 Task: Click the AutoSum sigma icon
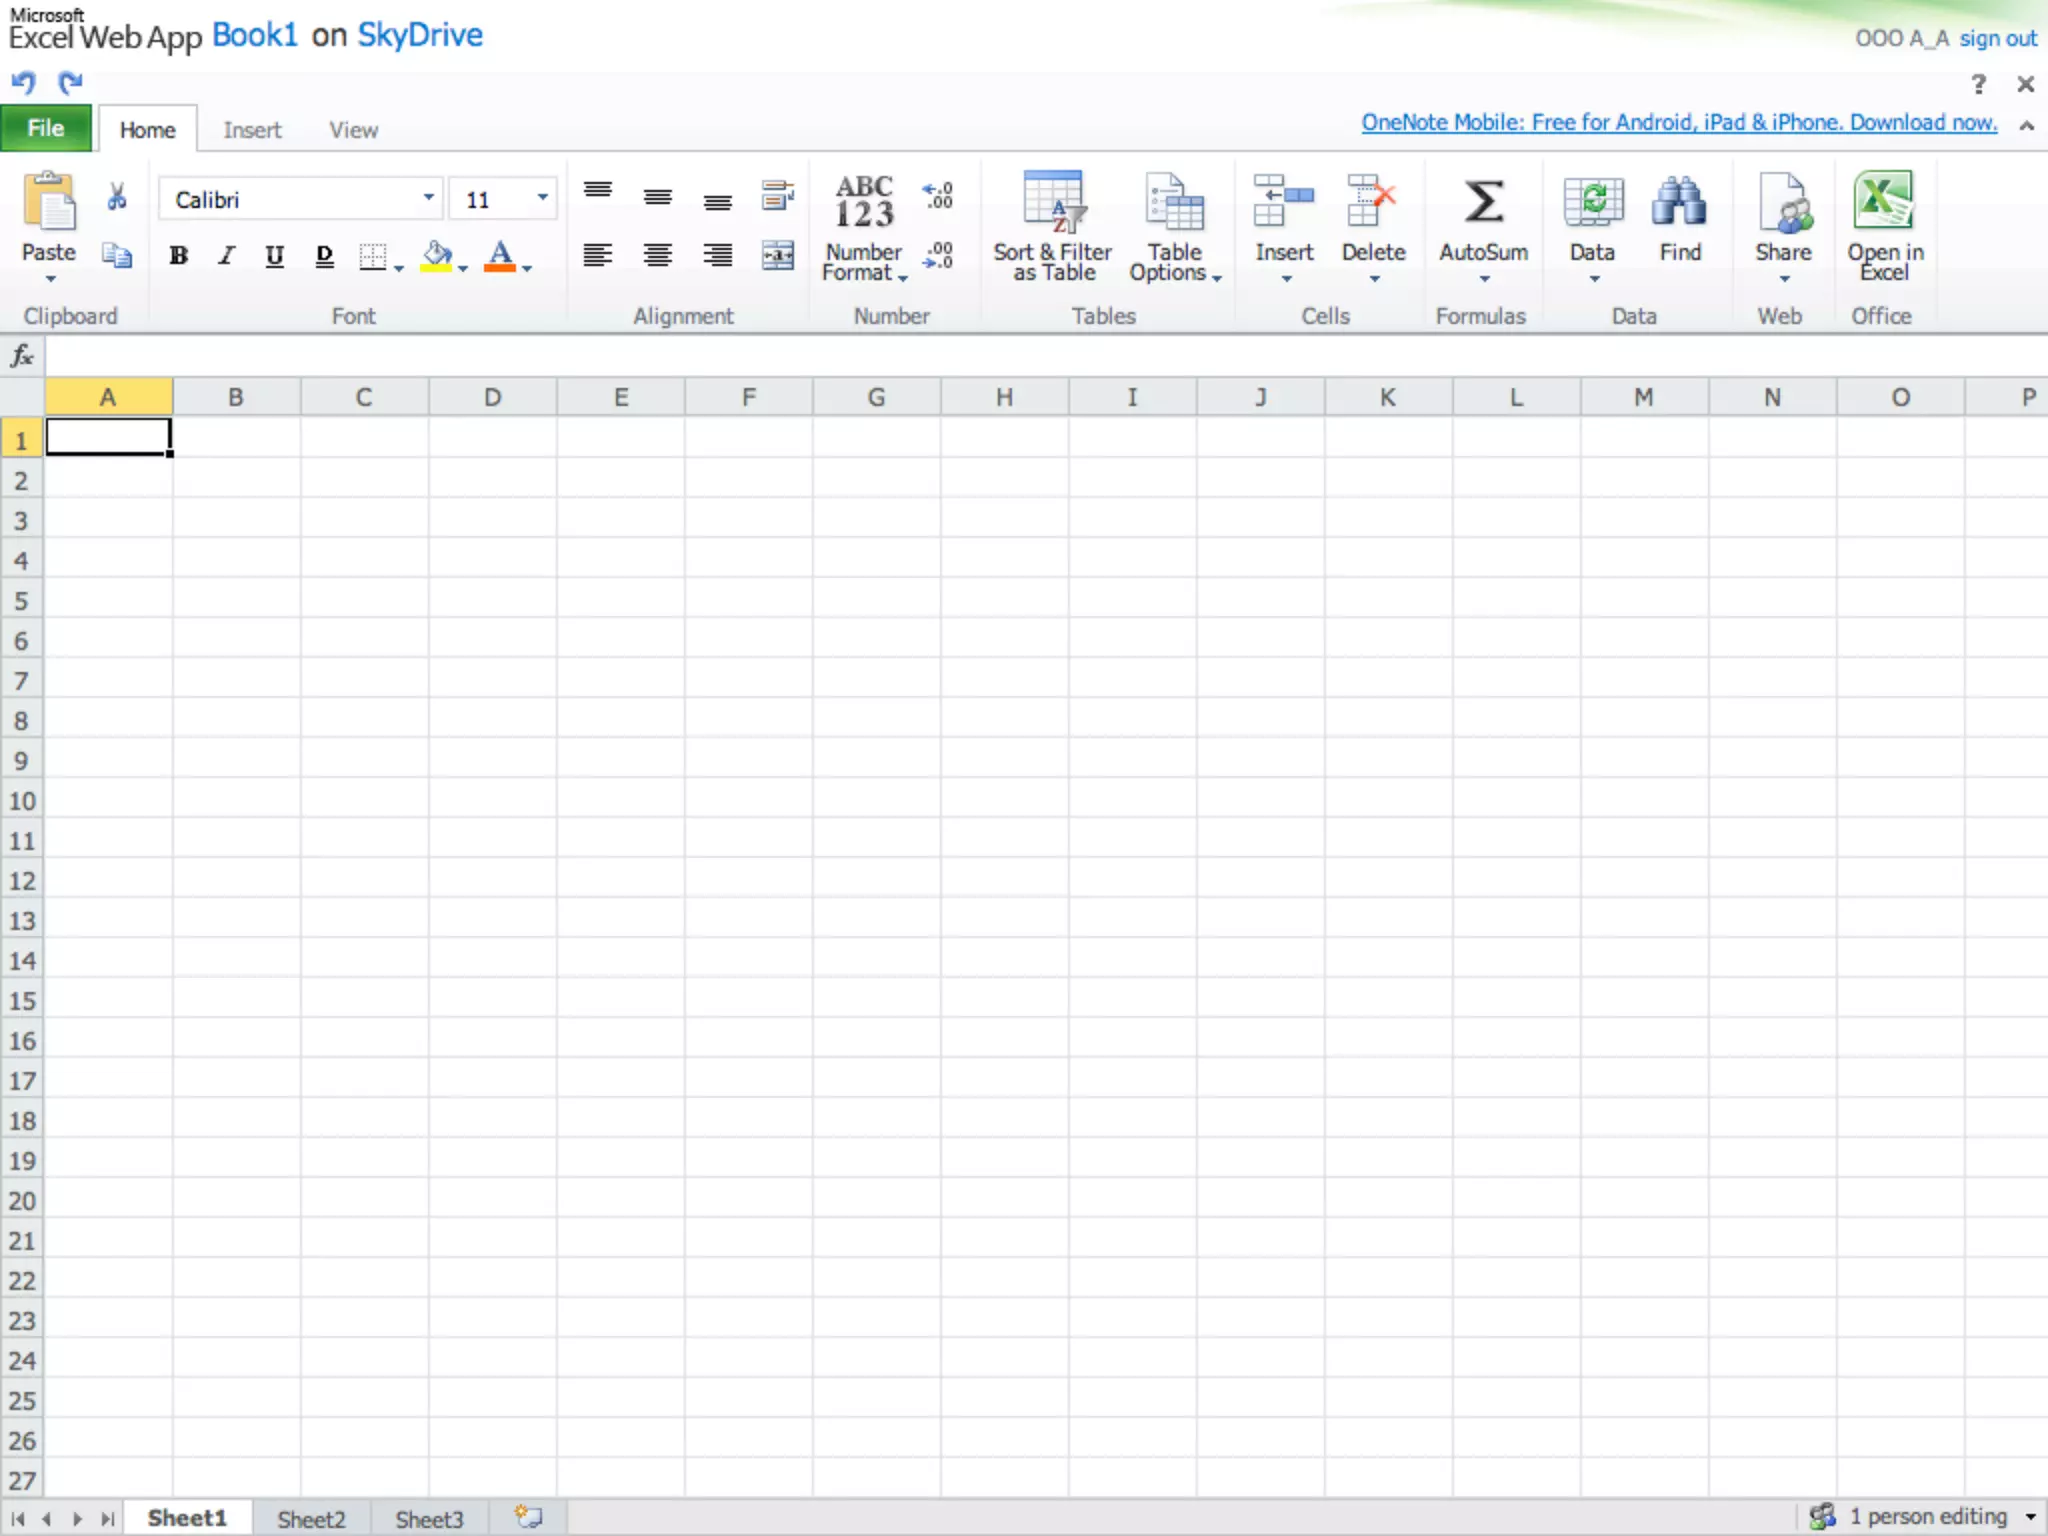1483,202
